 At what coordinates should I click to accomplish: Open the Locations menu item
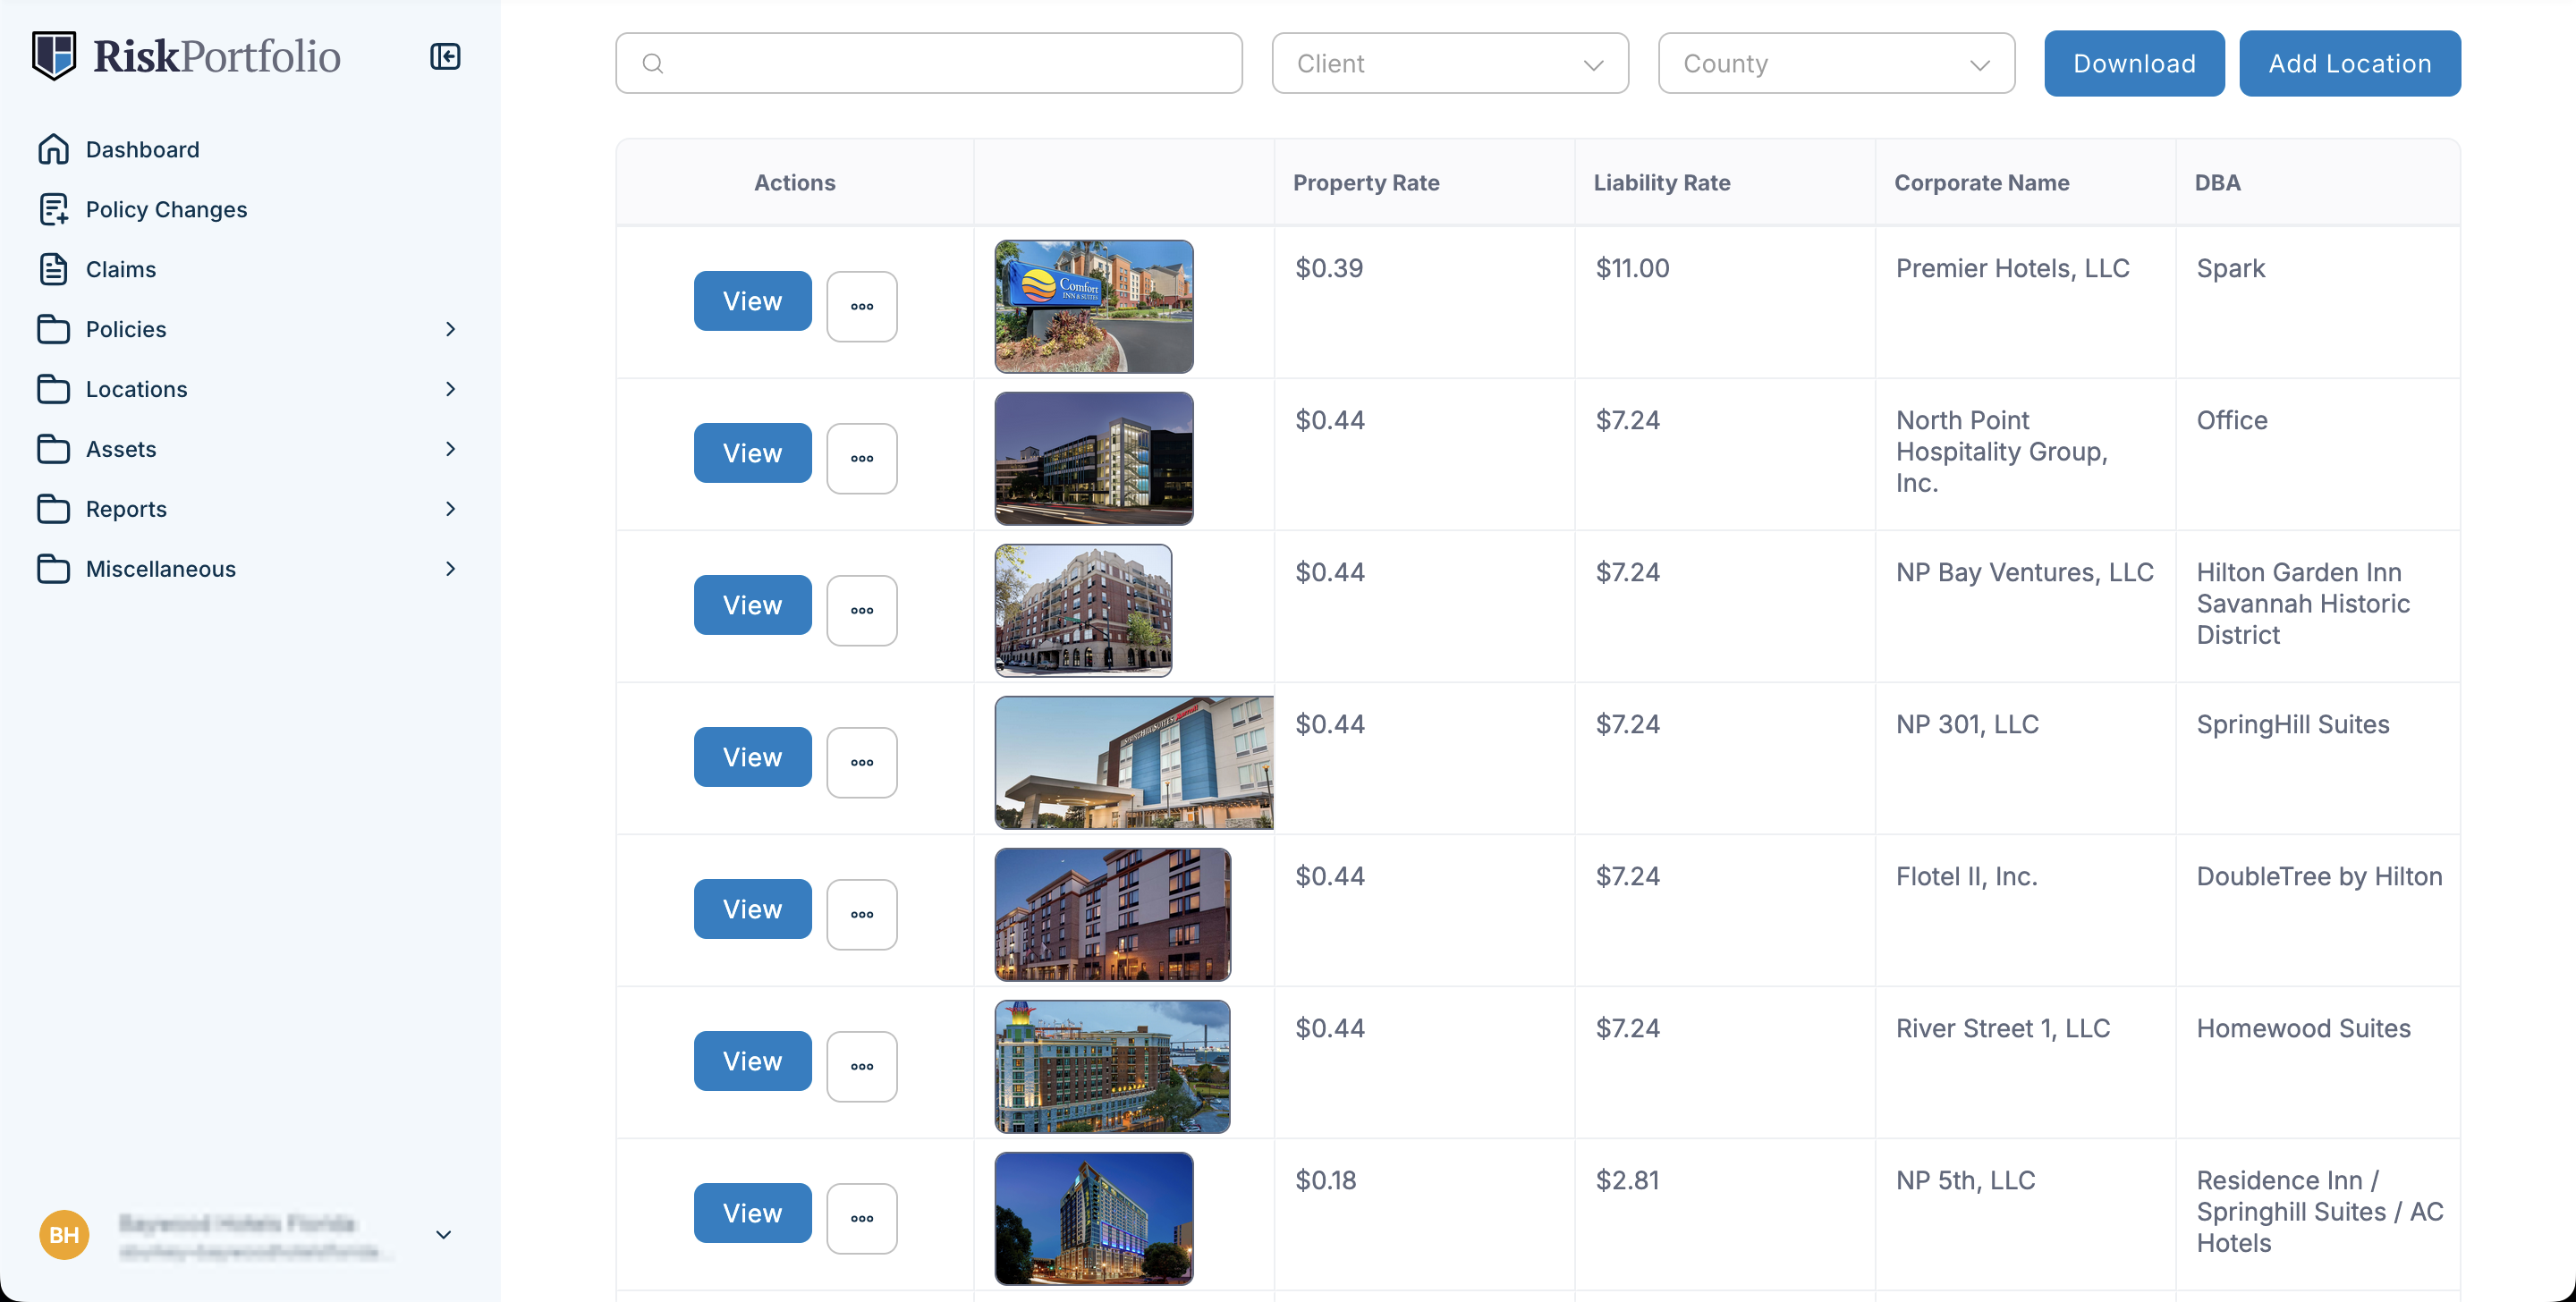click(x=137, y=389)
